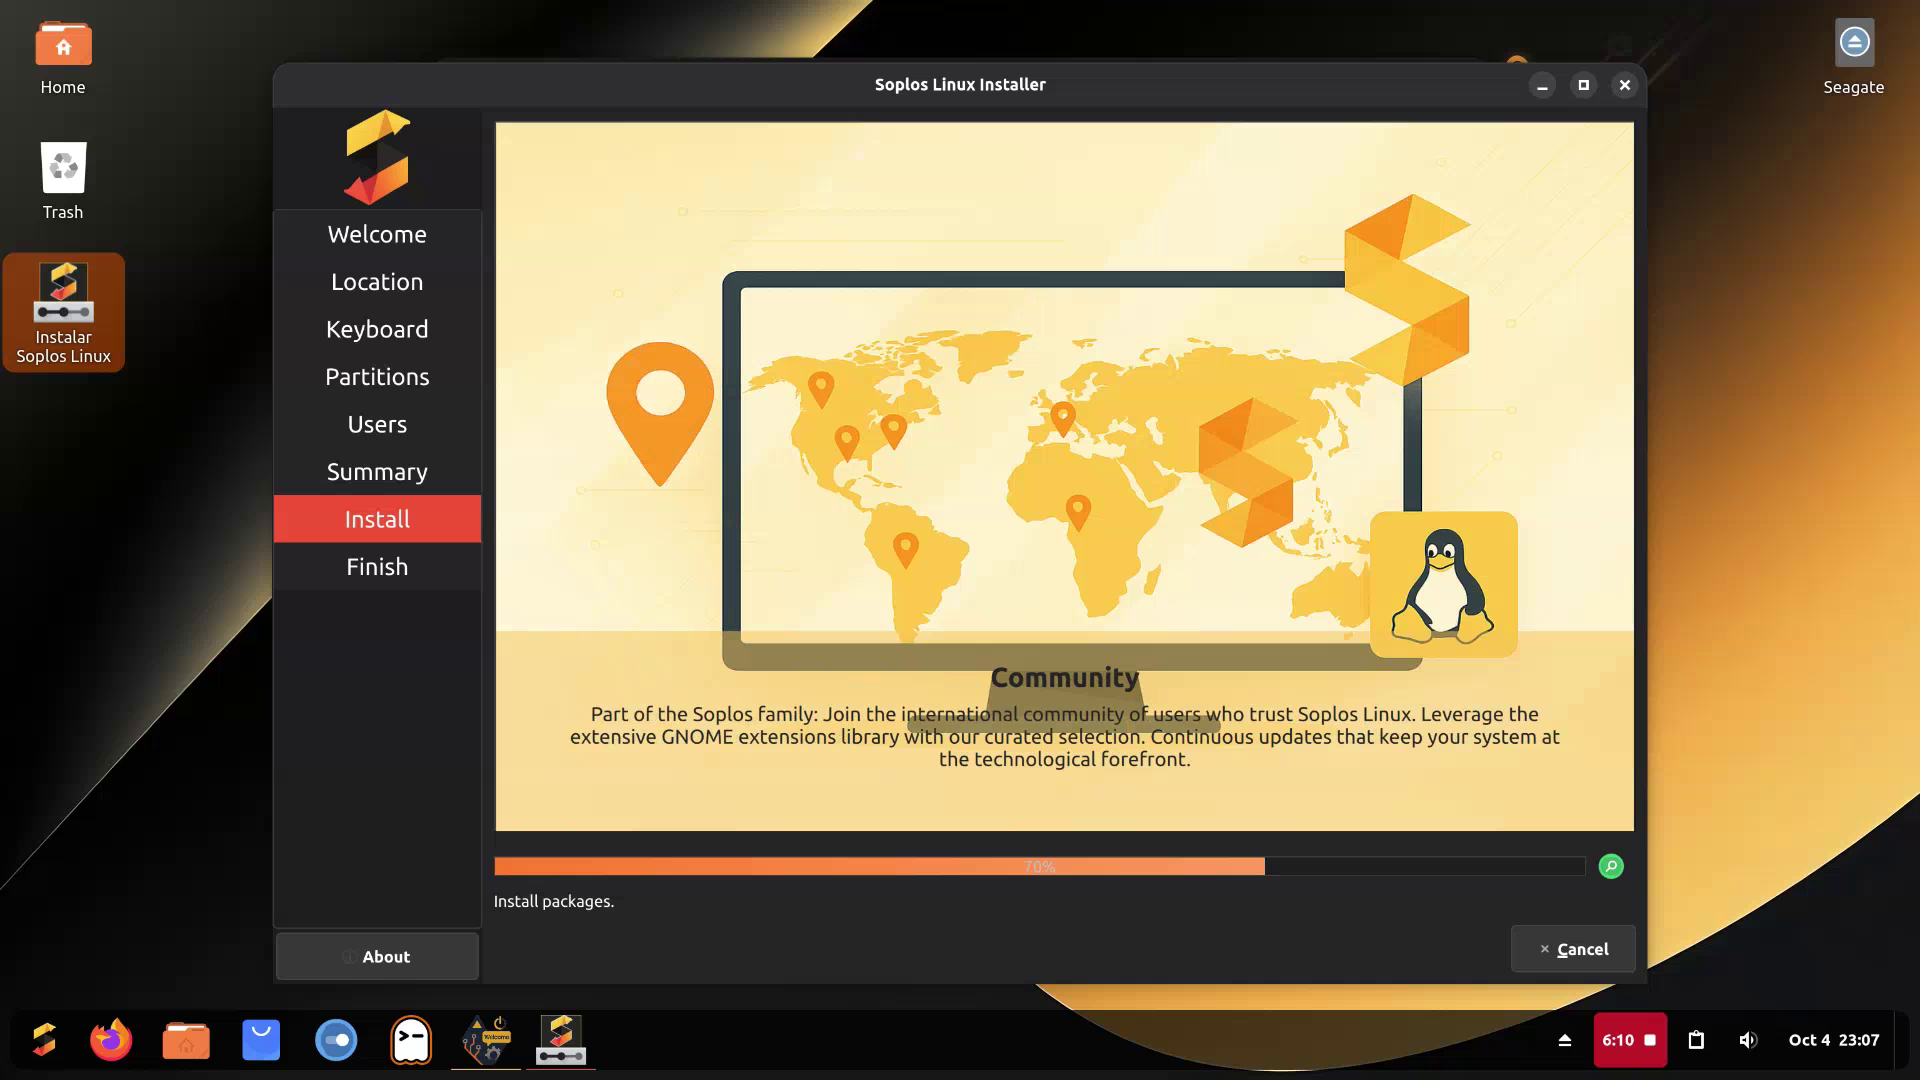
Task: Switch to the Welcome app in taskbar
Action: tap(486, 1040)
